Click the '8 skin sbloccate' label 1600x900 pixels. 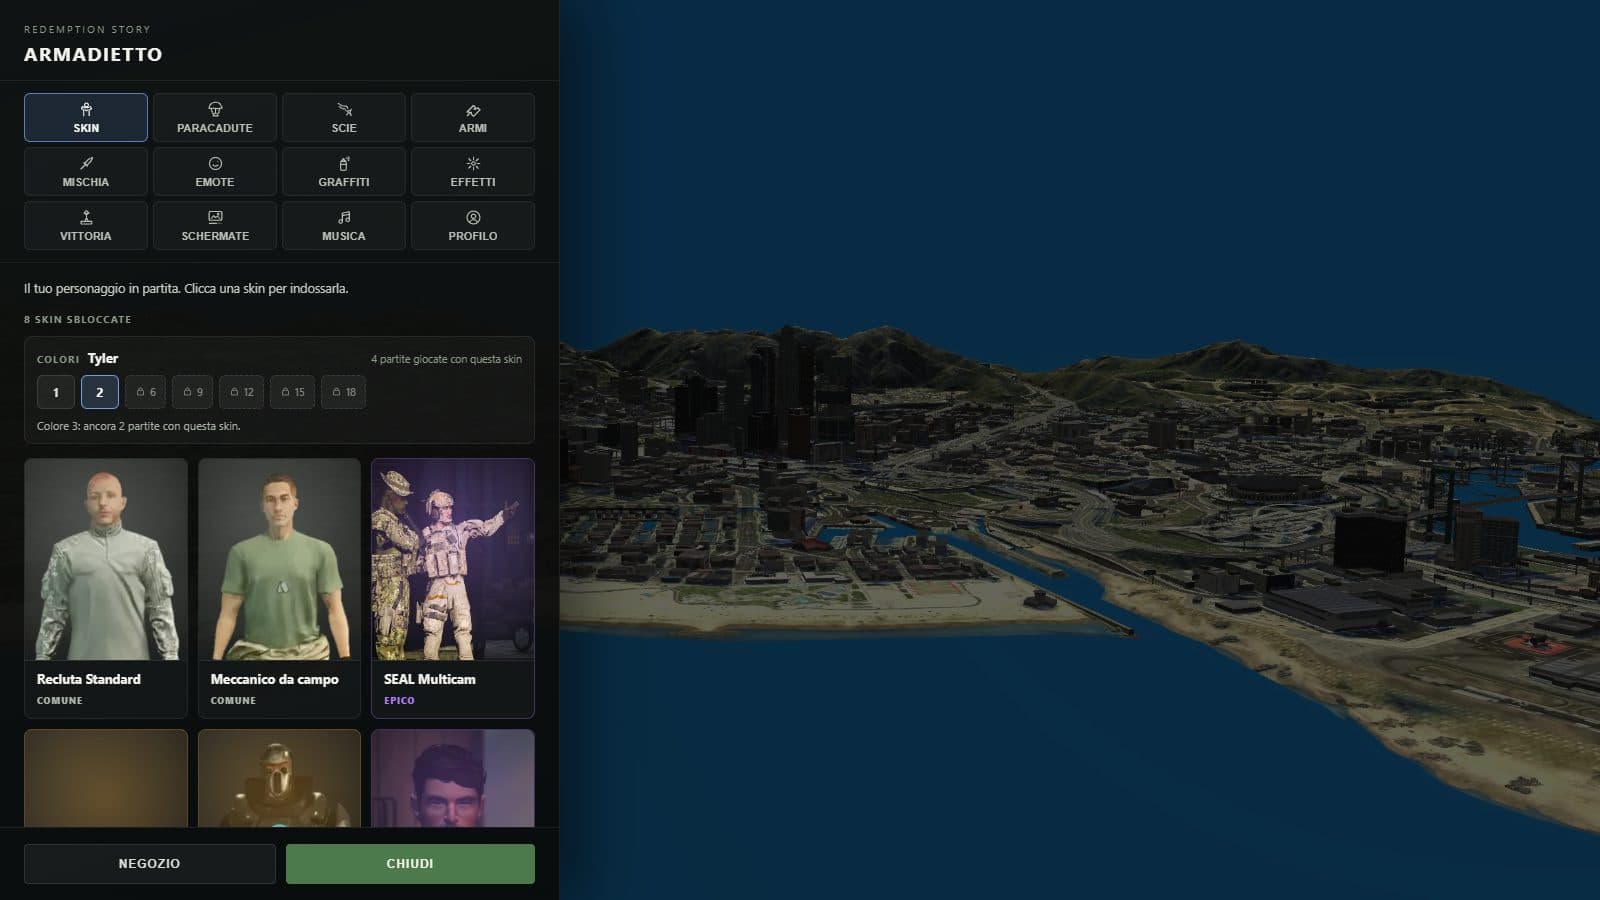click(78, 320)
